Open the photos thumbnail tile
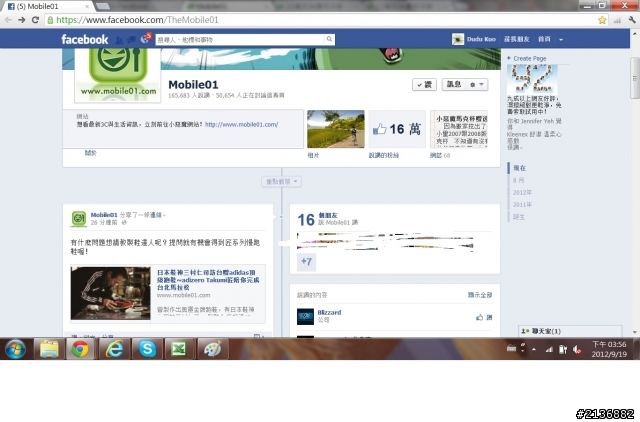Screen dimensions: 640x422 (336, 129)
